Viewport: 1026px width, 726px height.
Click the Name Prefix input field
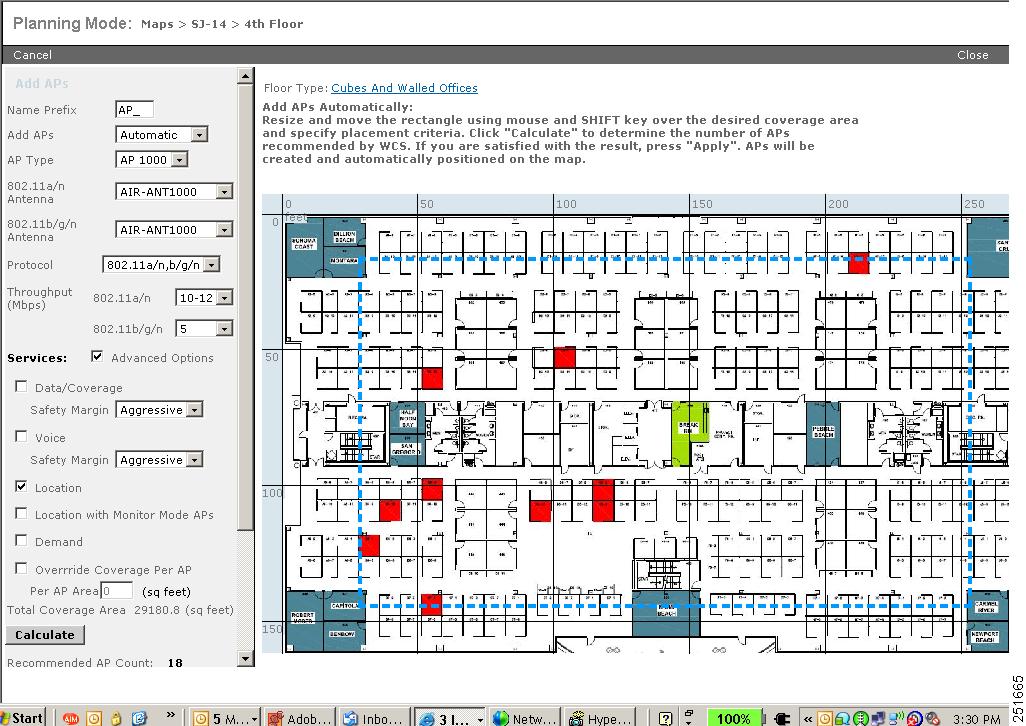pos(132,109)
